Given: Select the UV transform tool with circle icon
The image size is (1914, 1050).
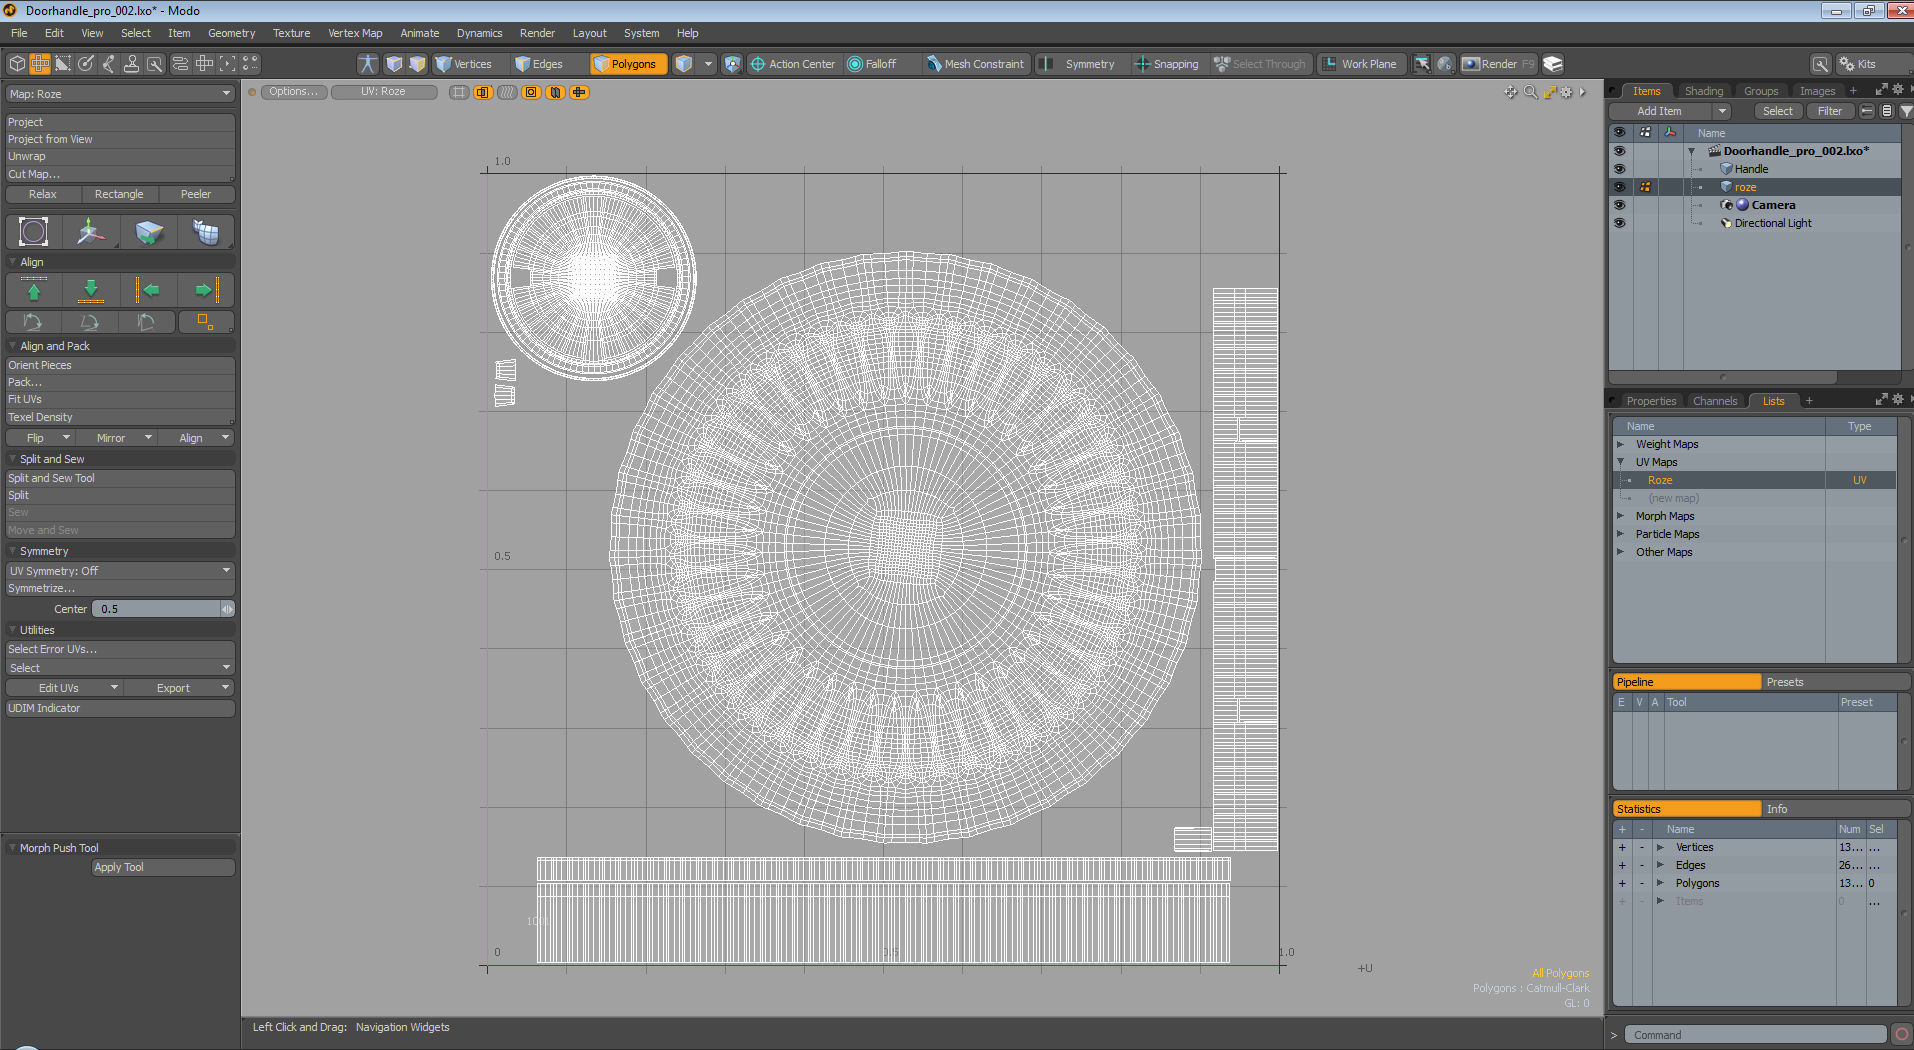Looking at the screenshot, I should 33,232.
